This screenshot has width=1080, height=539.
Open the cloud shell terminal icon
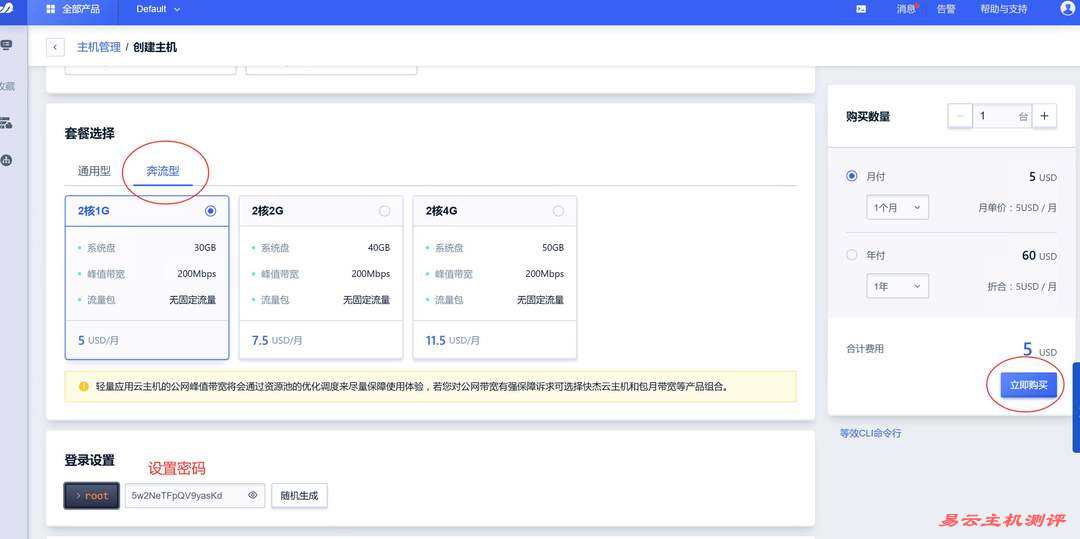861,9
